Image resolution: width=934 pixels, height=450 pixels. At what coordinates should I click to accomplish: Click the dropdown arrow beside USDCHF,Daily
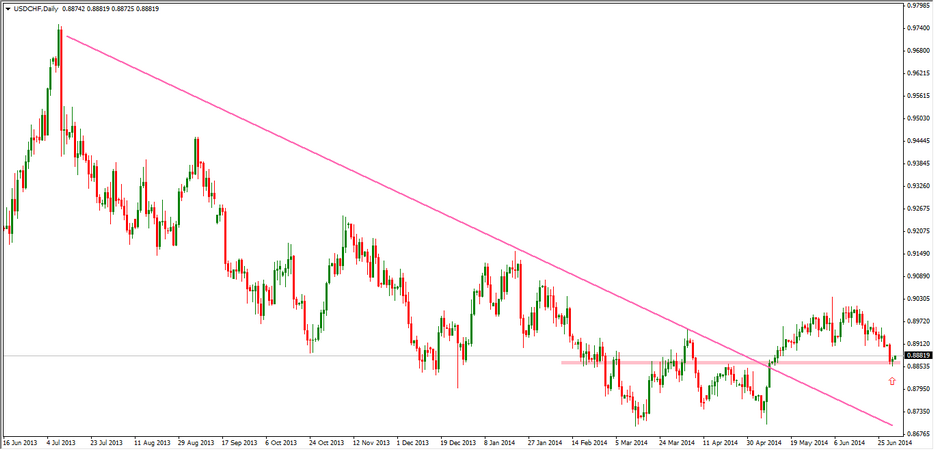7,8
